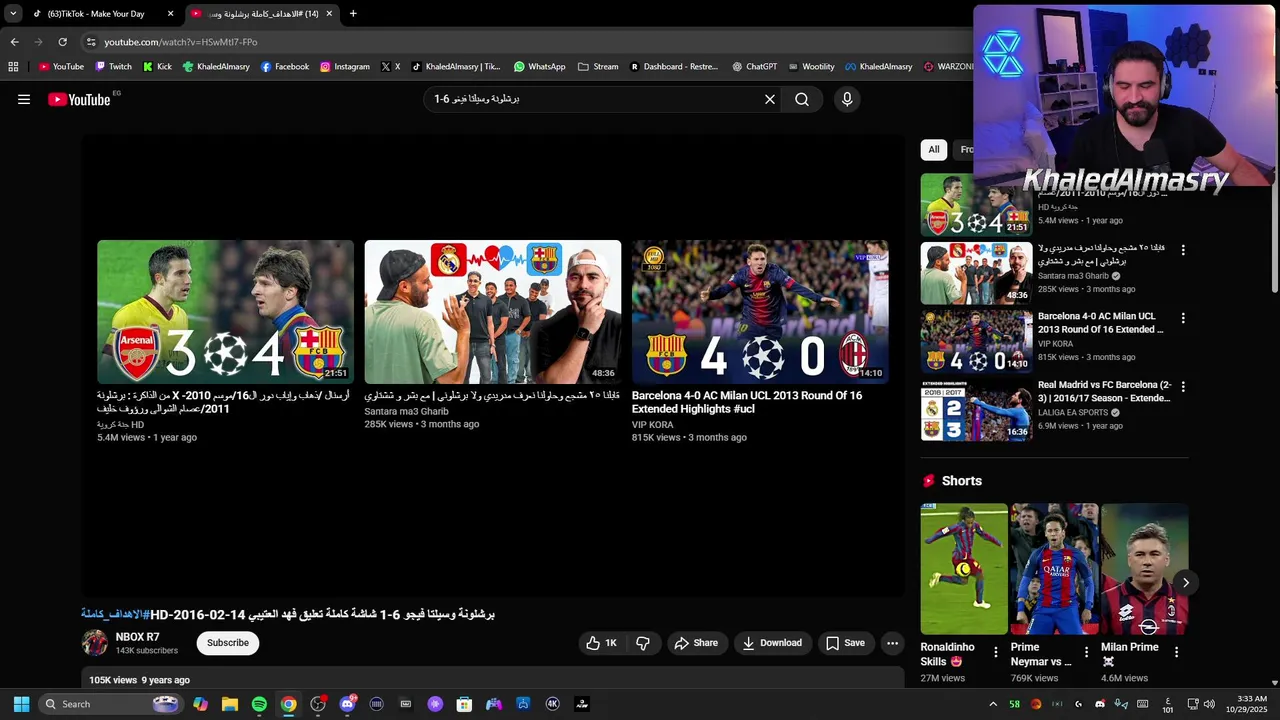Open sidebar Barcelona 4-0 AC Milan UCL title
The width and height of the screenshot is (1280, 720).
1100,322
